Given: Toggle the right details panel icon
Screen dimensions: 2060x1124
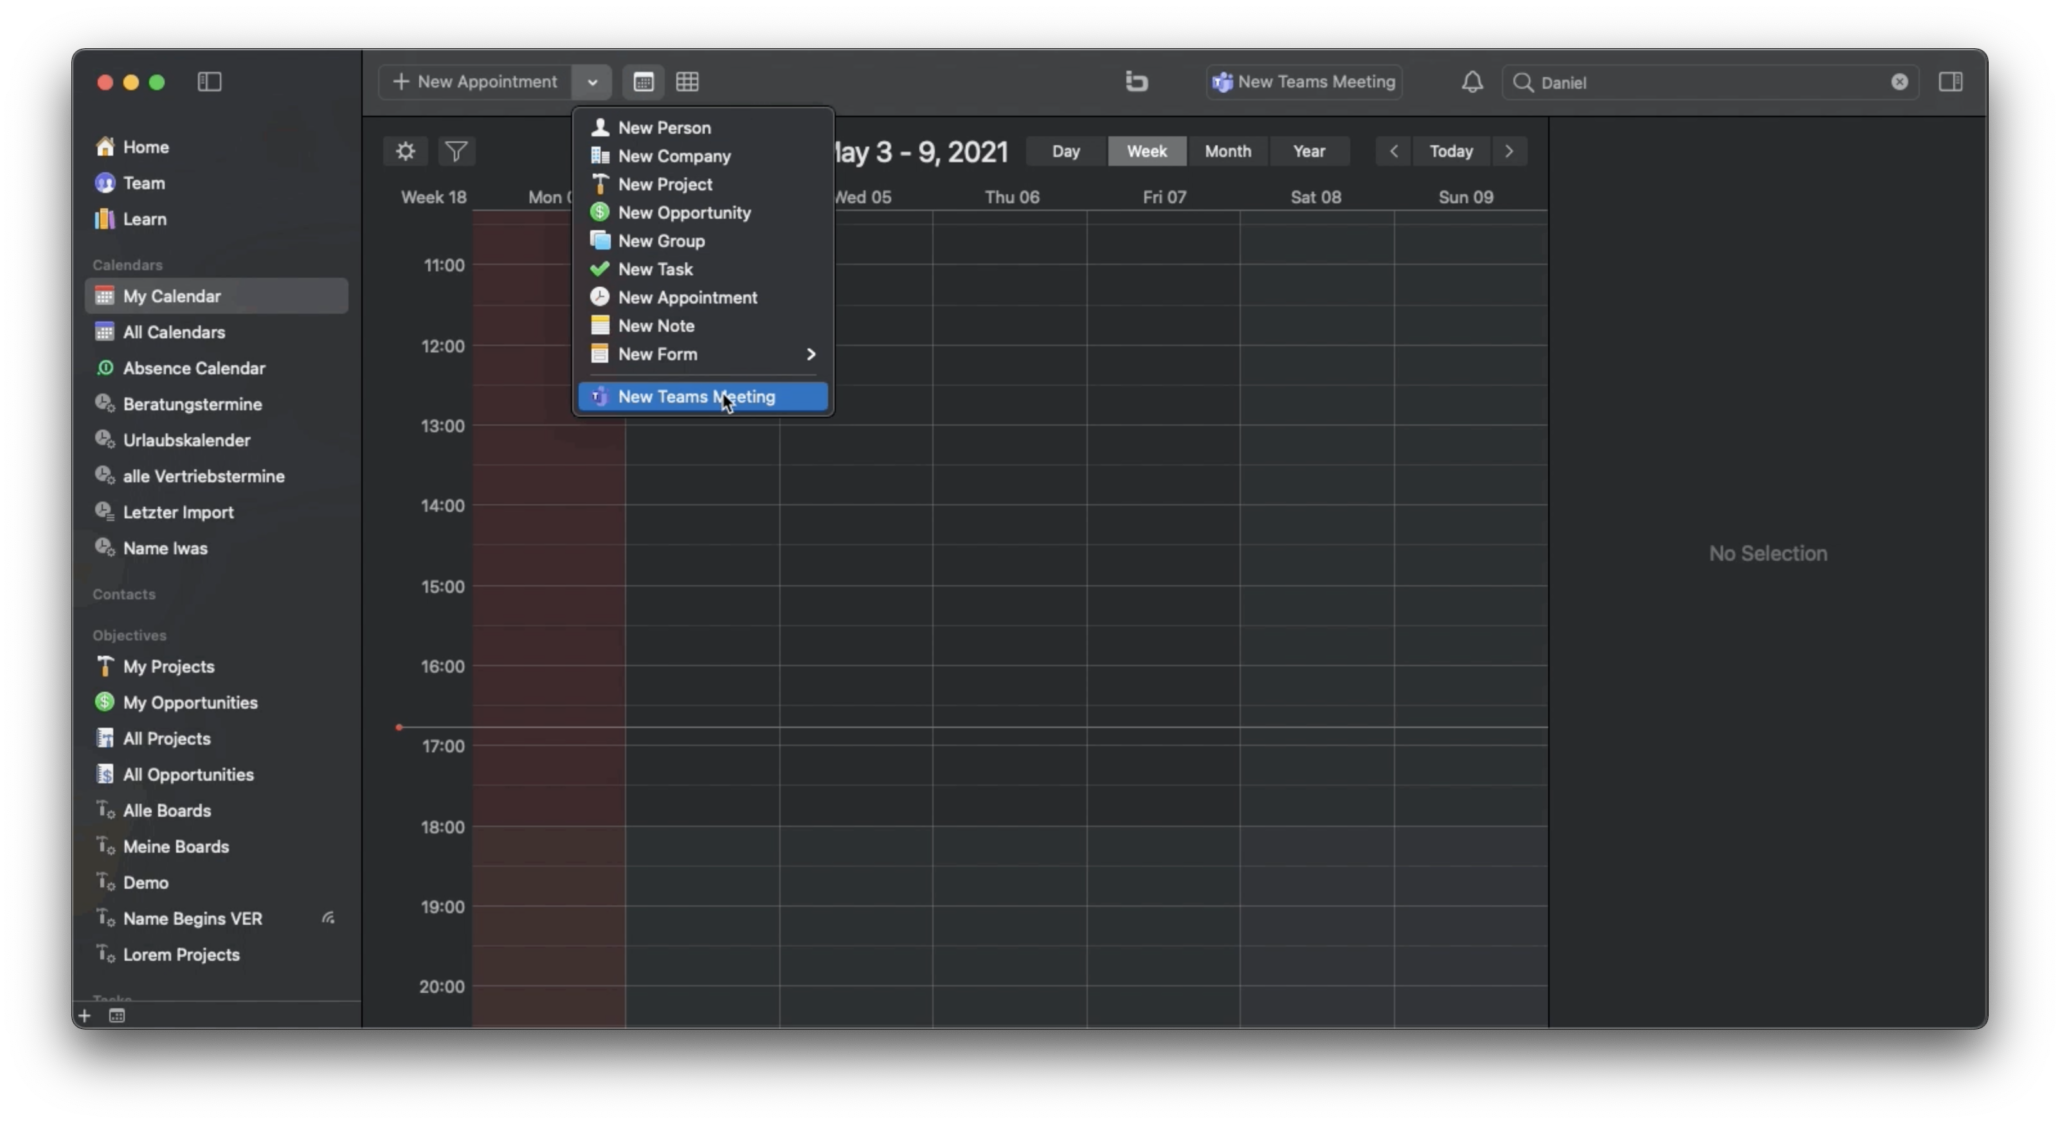Looking at the screenshot, I should coord(1950,82).
